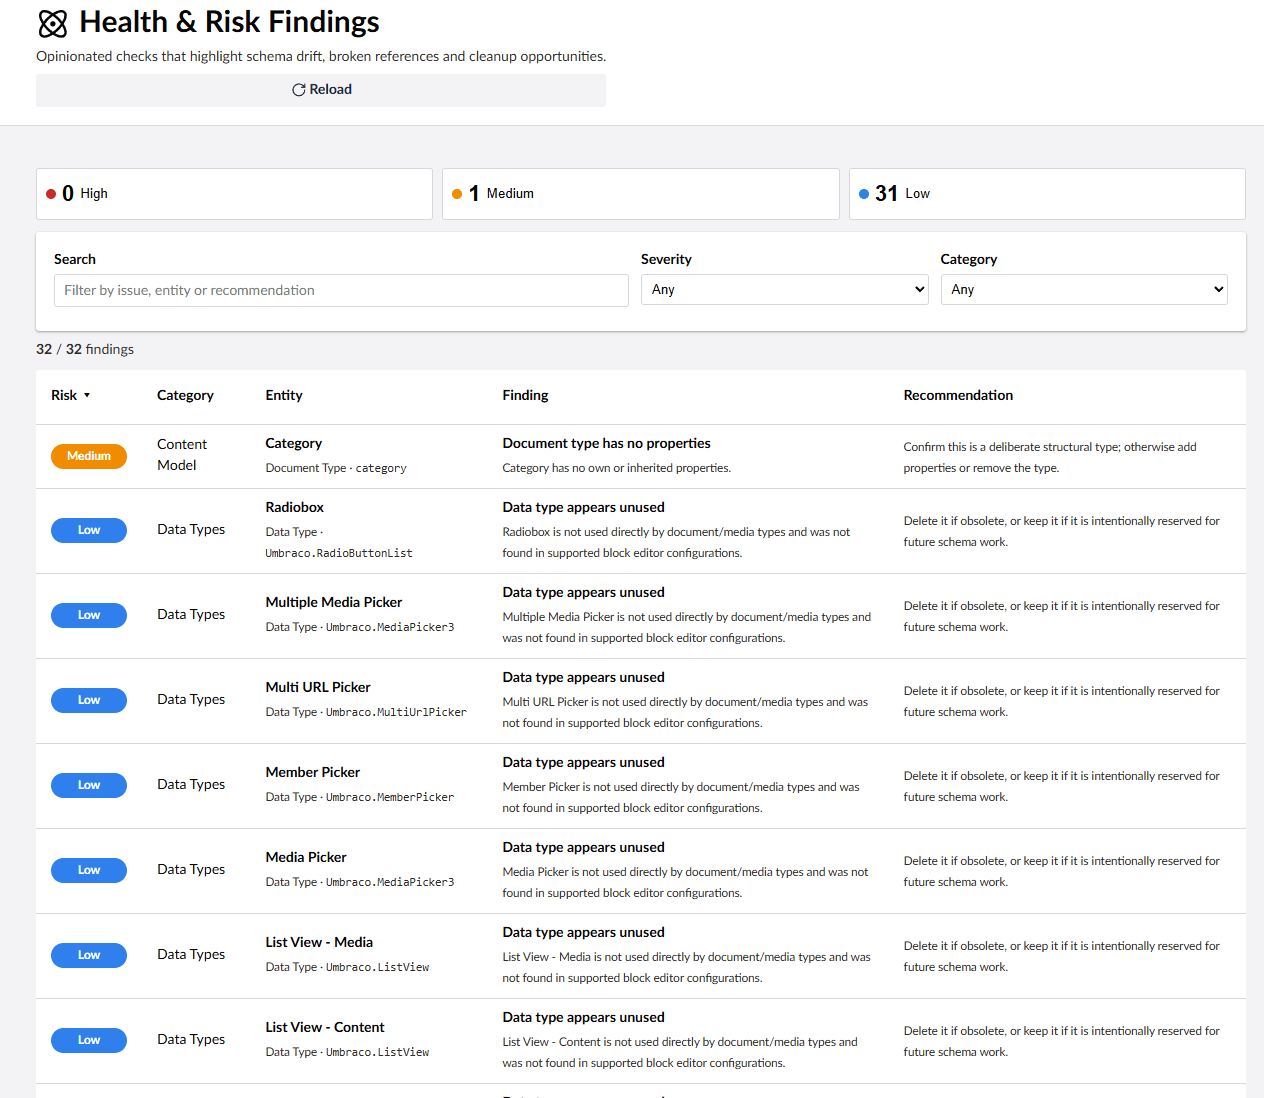Select the Medium severity summary card
Screen dimensions: 1264x1098
click(640, 194)
